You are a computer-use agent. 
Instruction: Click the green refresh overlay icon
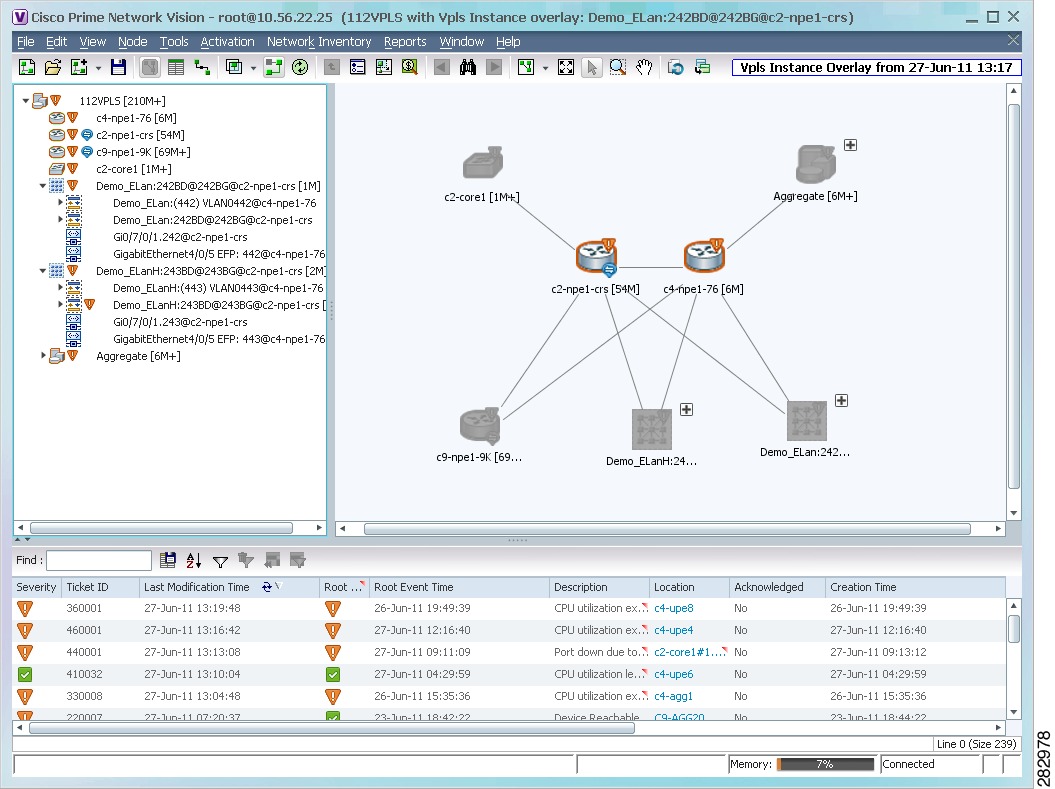pyautogui.click(x=300, y=67)
